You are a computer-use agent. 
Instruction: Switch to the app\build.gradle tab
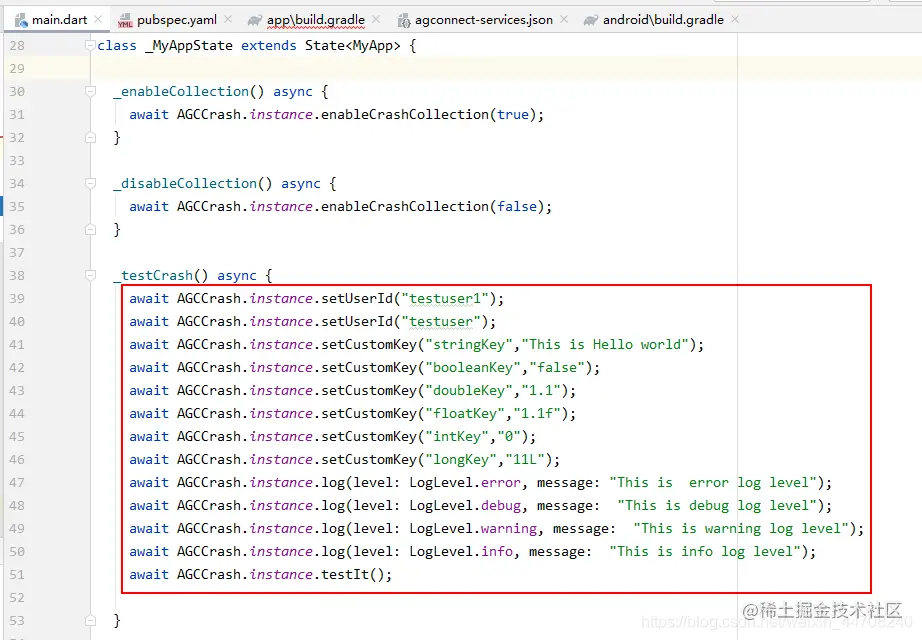316,20
